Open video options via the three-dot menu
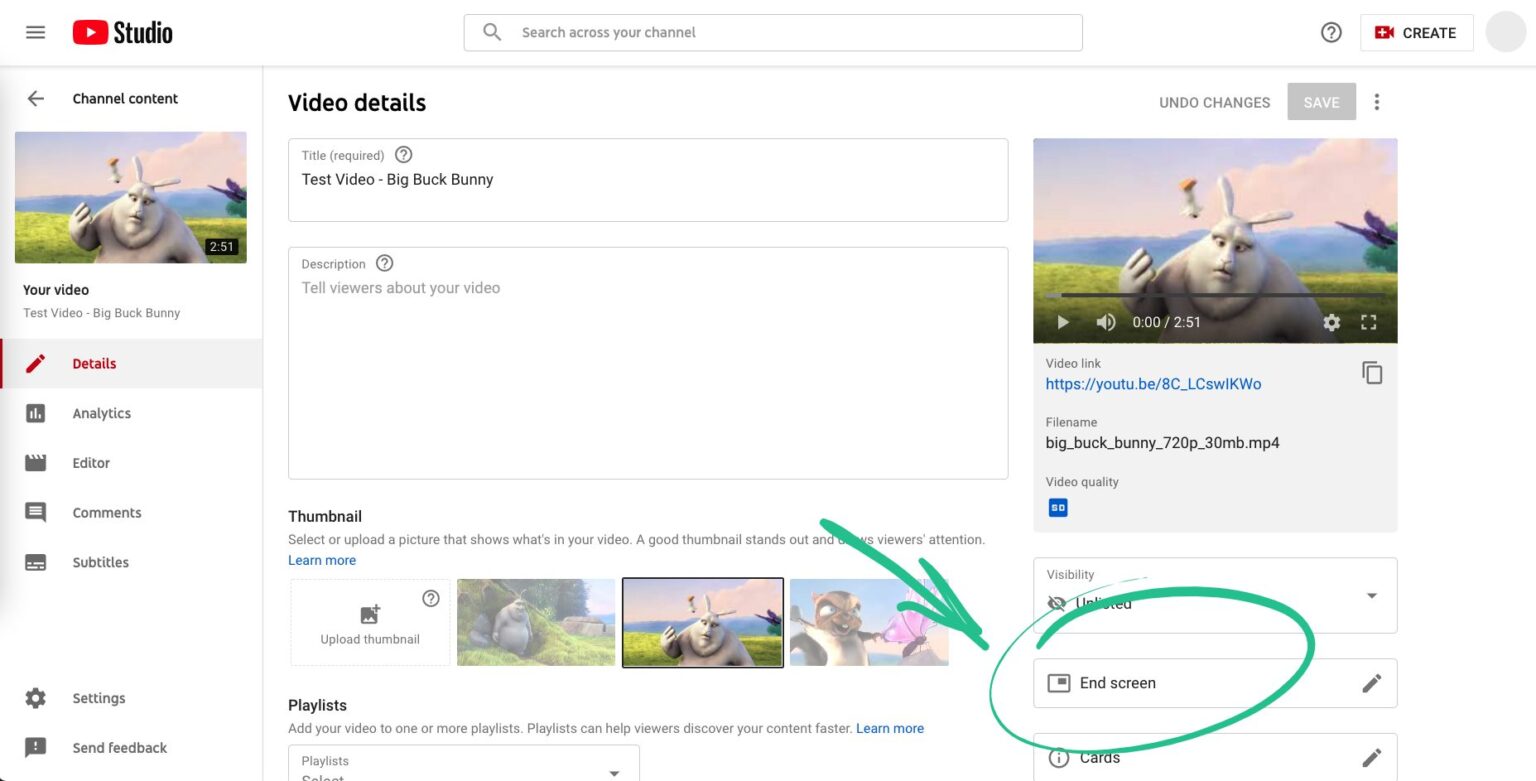This screenshot has width=1536, height=781. [1377, 101]
